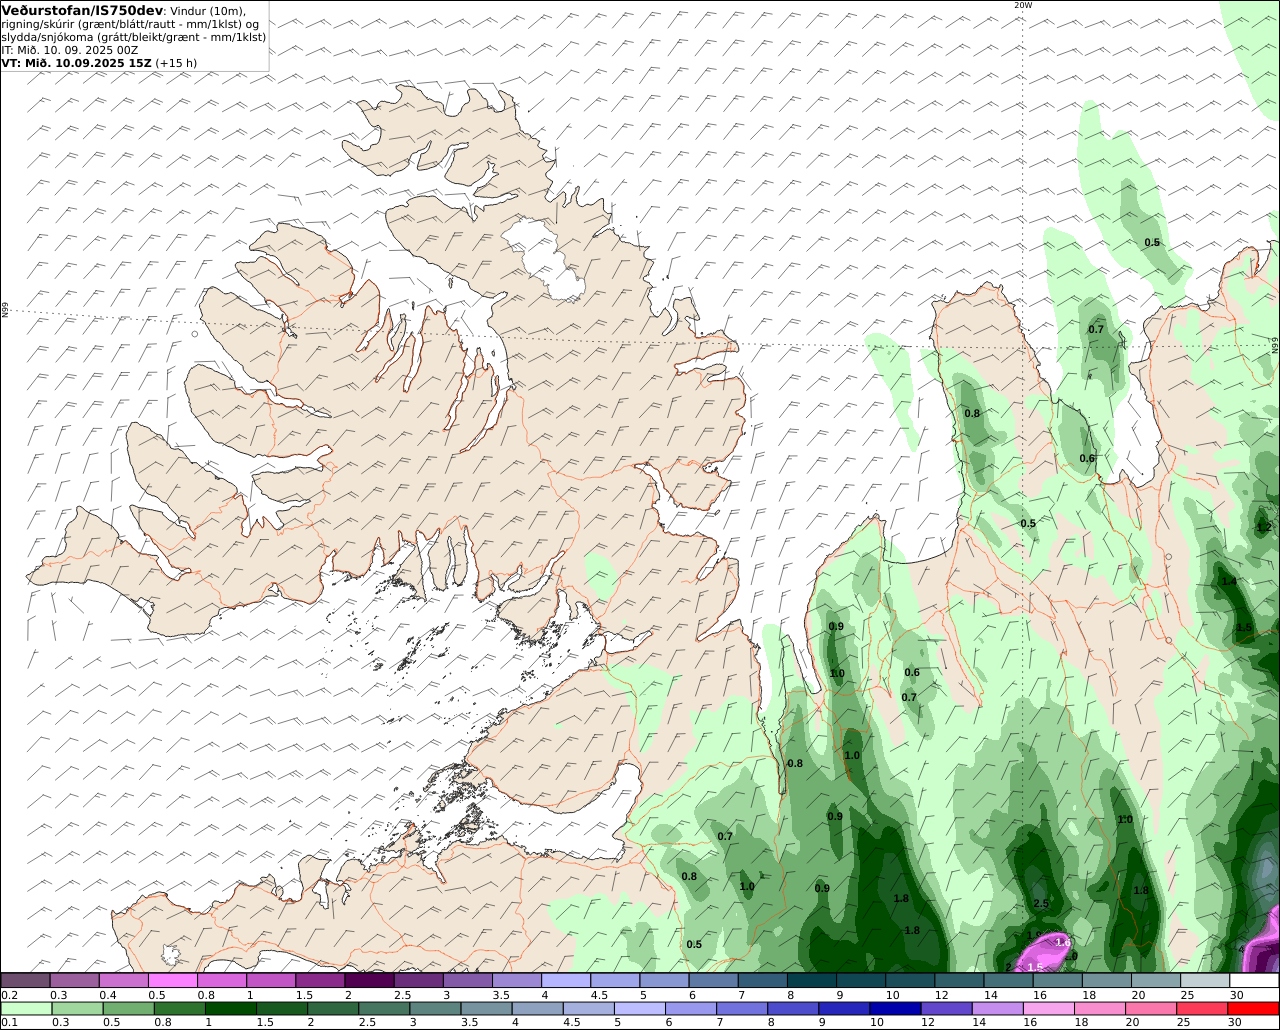Pick the bright red rain swatch starting at 30
The height and width of the screenshot is (1030, 1280).
(1254, 1008)
